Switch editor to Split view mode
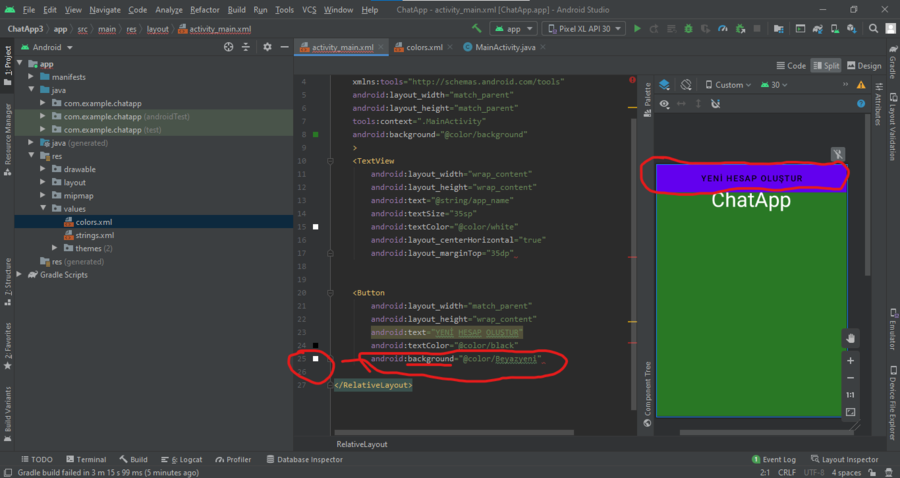 826,66
